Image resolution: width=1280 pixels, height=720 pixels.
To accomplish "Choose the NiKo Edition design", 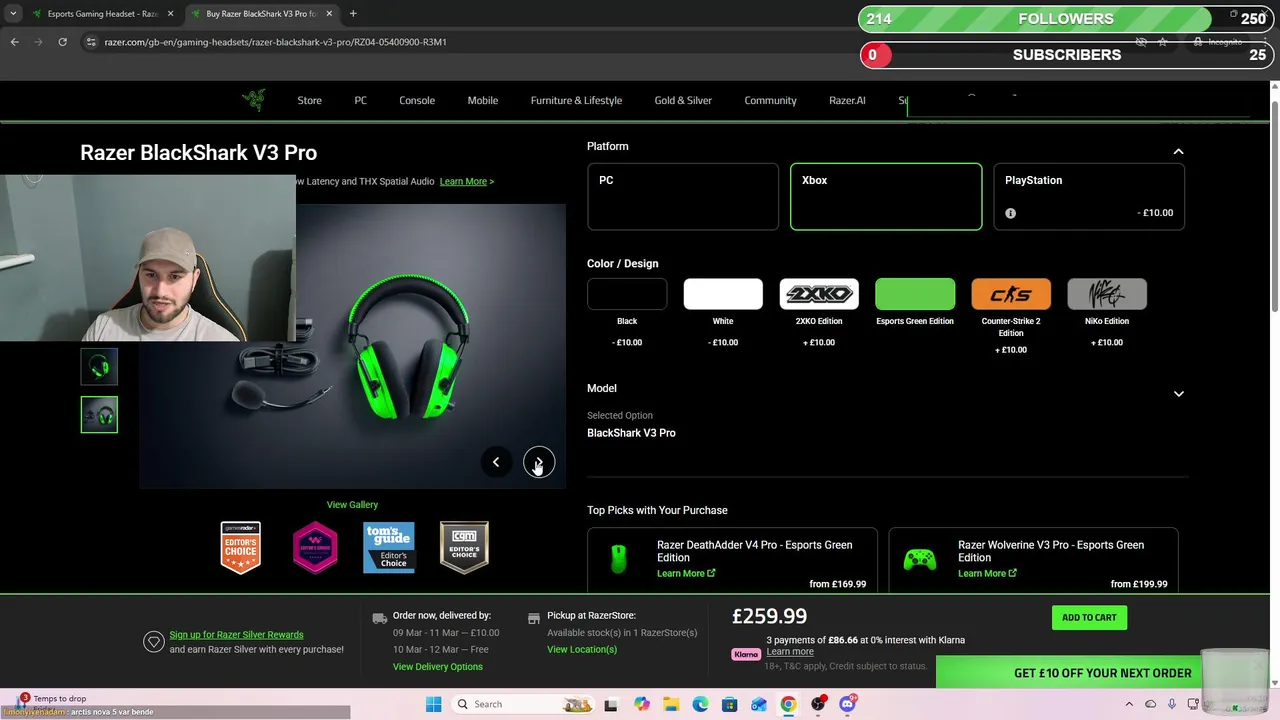I will point(1107,294).
